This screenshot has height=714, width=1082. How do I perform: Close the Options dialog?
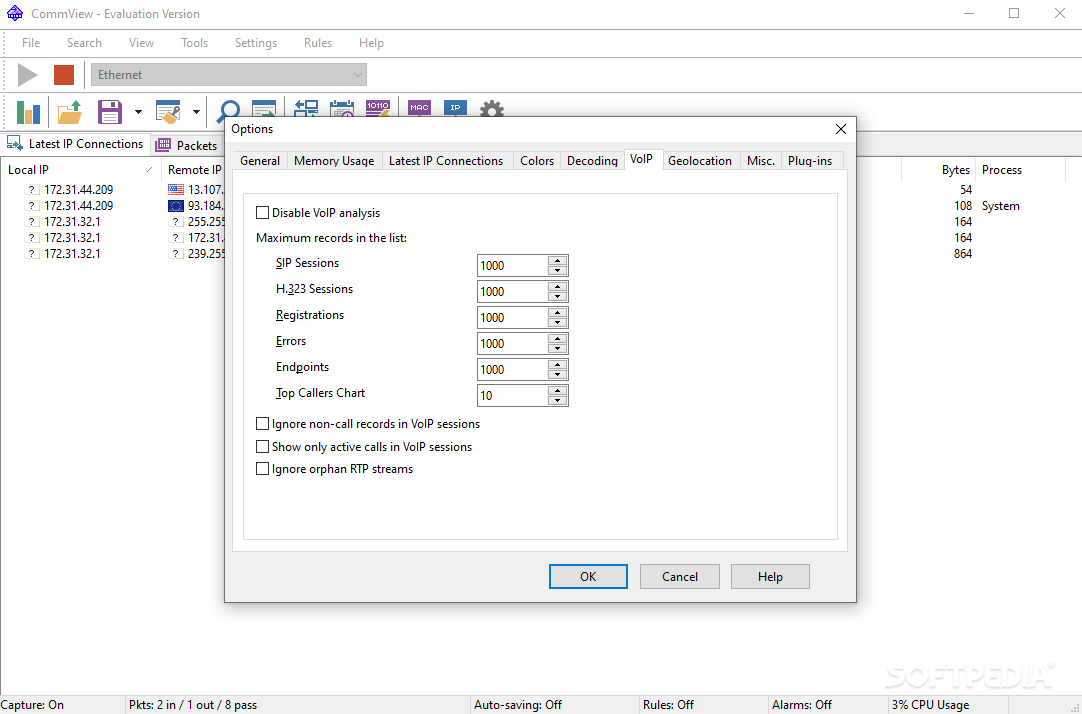tap(840, 129)
